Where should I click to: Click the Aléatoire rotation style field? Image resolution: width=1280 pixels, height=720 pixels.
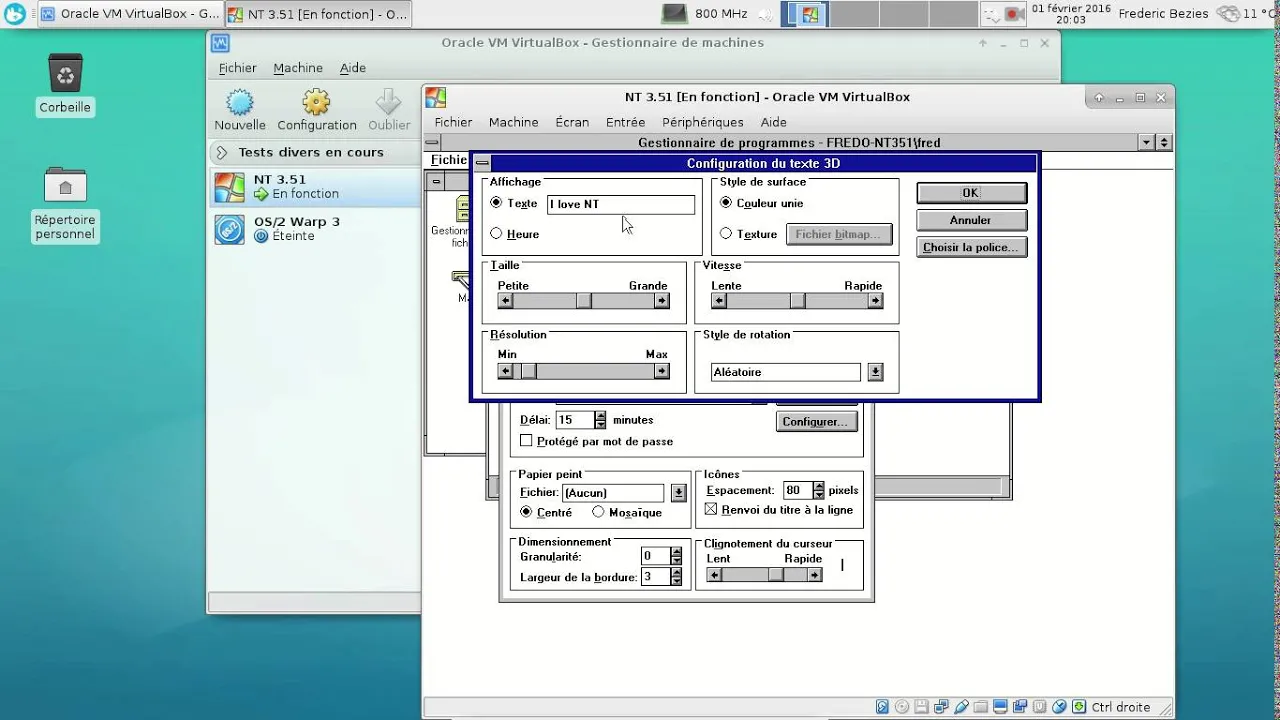786,372
